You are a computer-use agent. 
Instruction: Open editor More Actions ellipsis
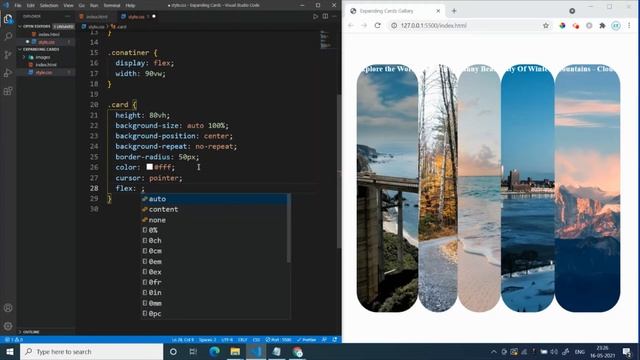click(x=334, y=16)
